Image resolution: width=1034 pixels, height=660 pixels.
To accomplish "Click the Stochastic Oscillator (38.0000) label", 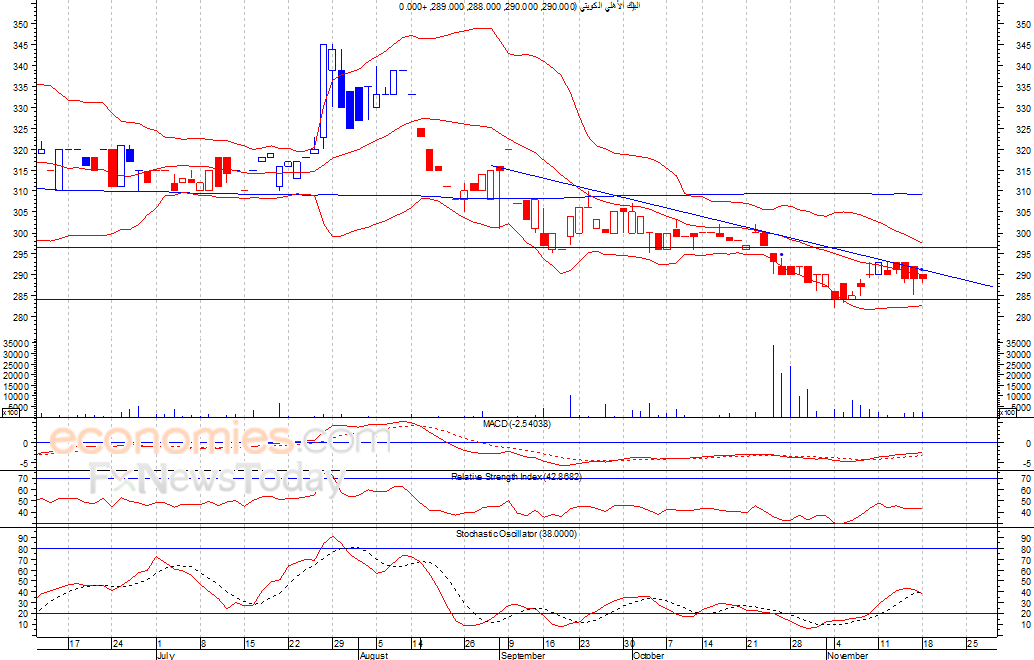I will (x=516, y=533).
